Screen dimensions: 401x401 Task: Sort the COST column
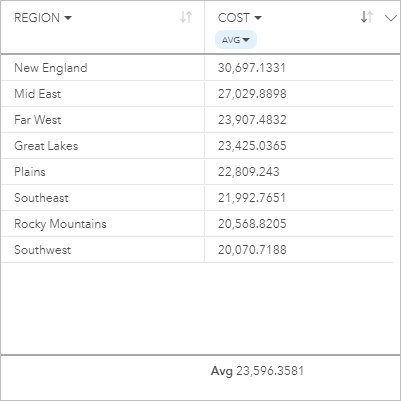(367, 17)
